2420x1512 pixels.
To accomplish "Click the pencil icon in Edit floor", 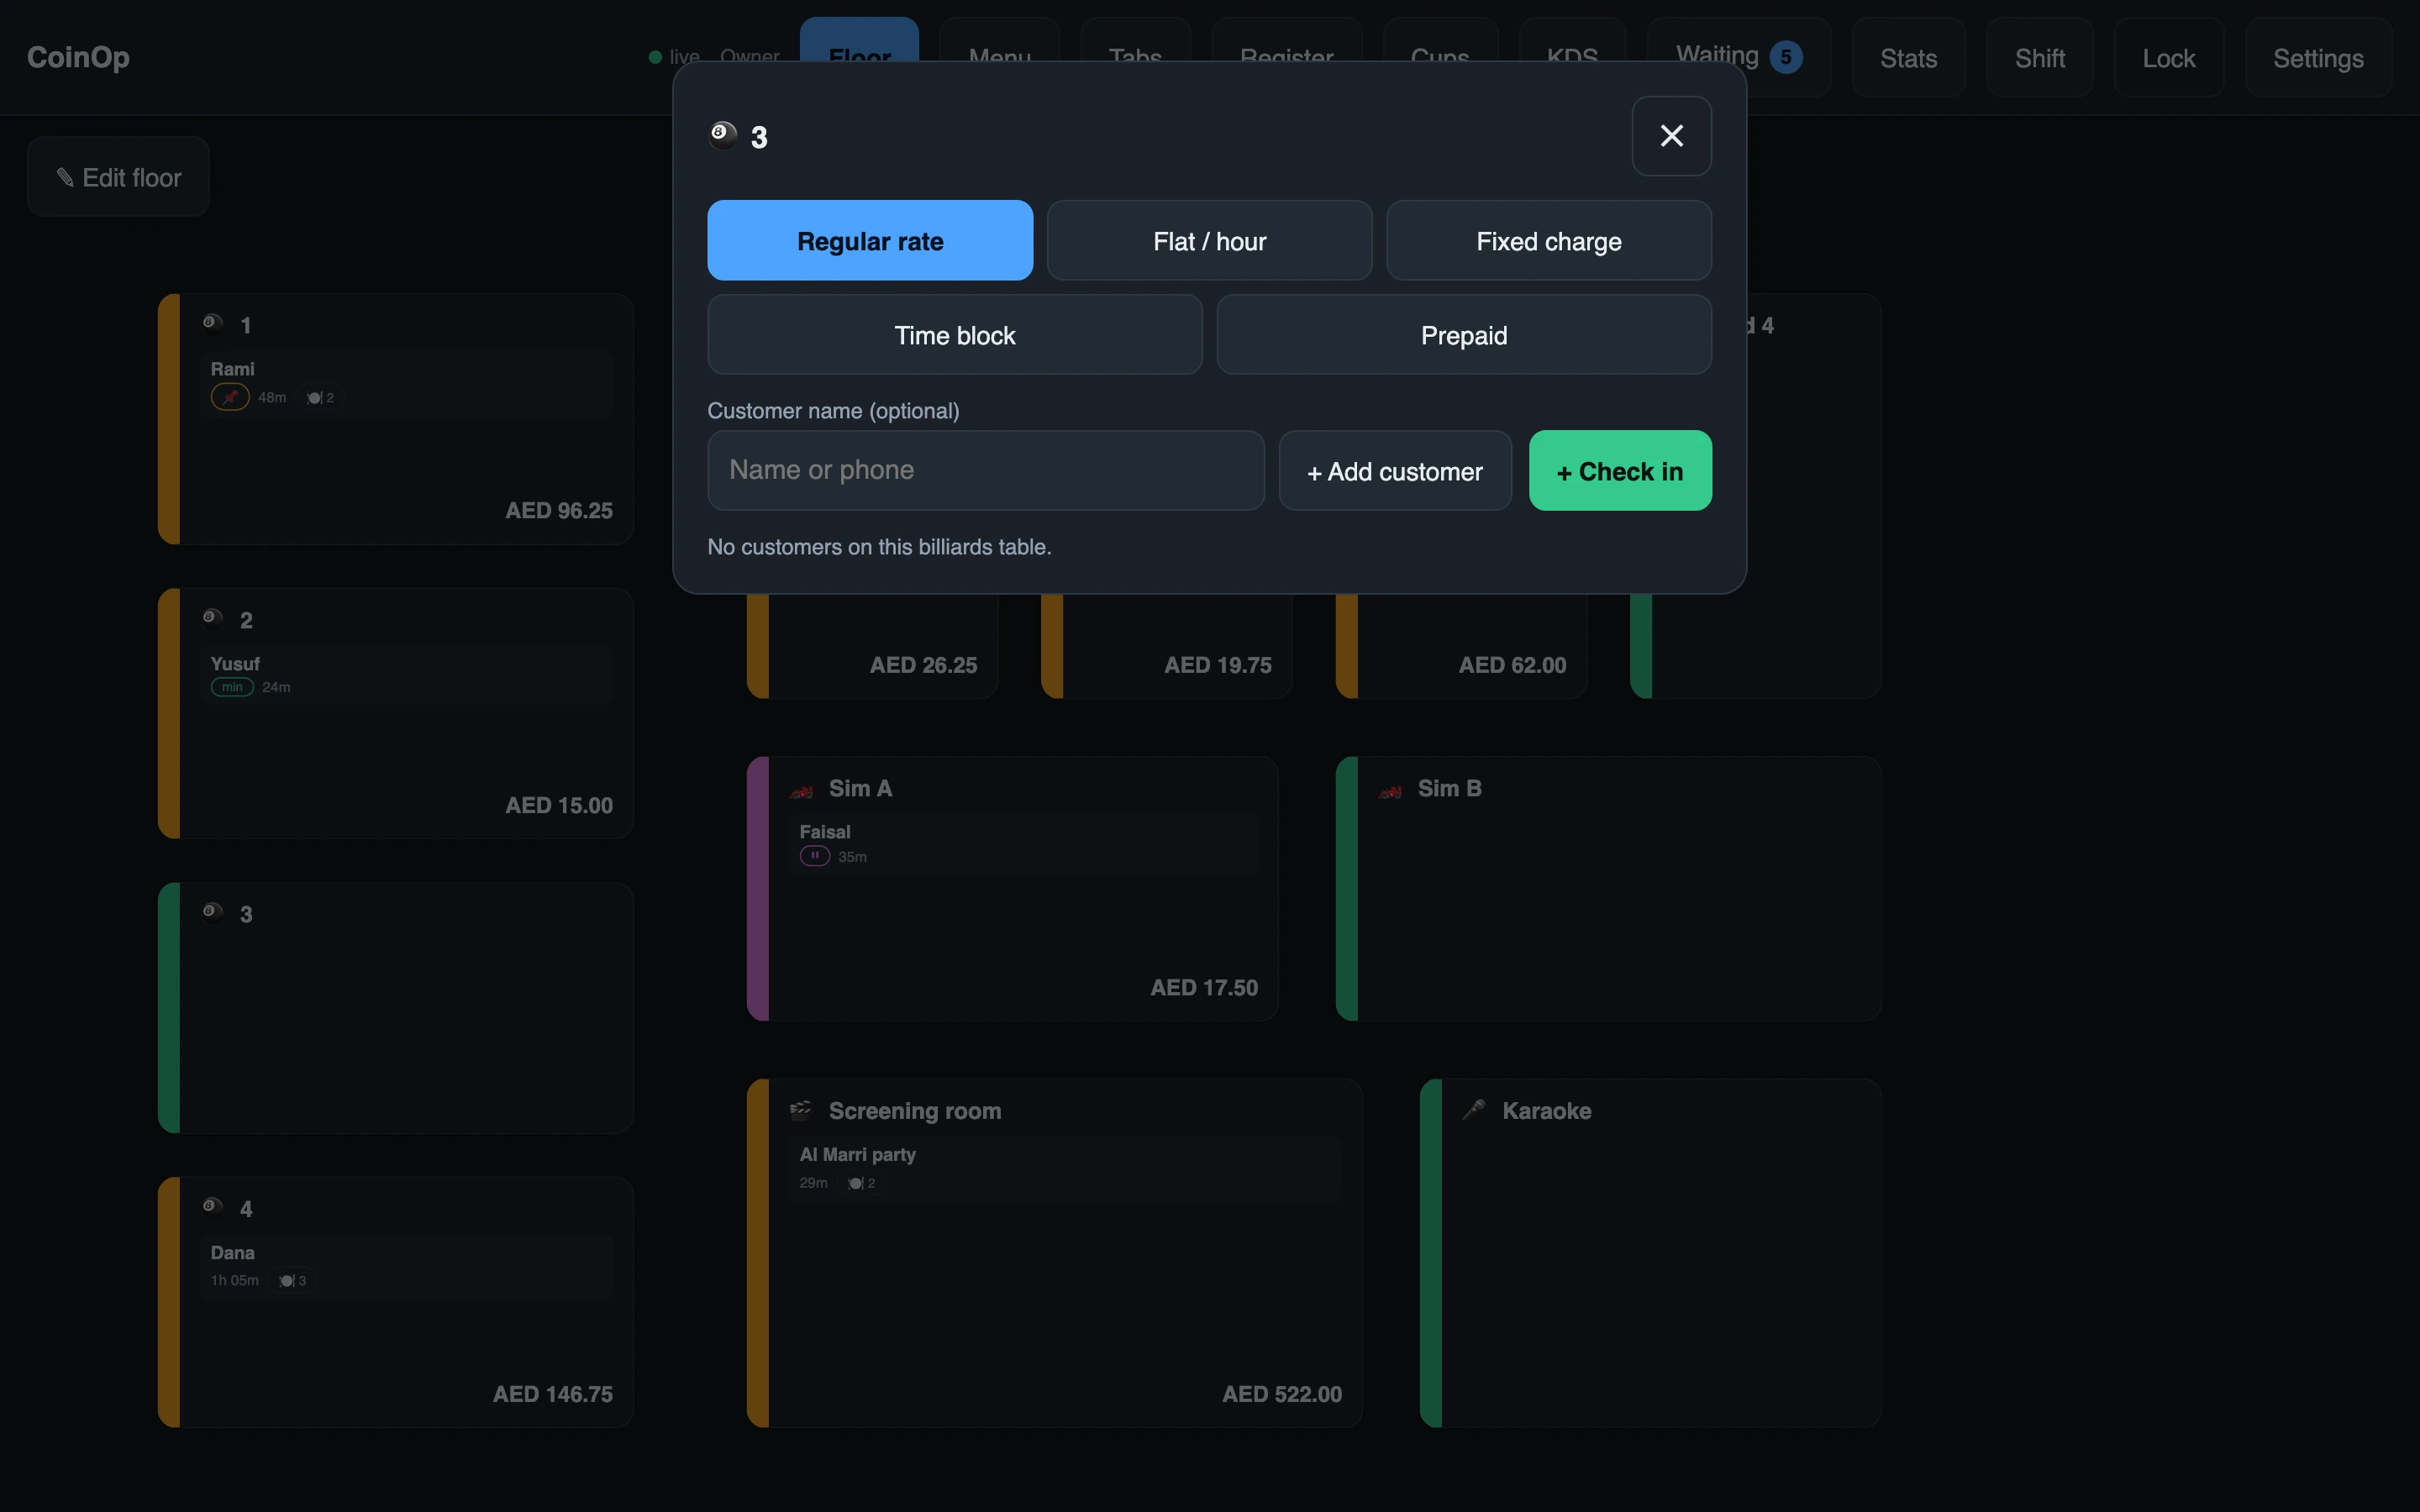I will [x=65, y=178].
